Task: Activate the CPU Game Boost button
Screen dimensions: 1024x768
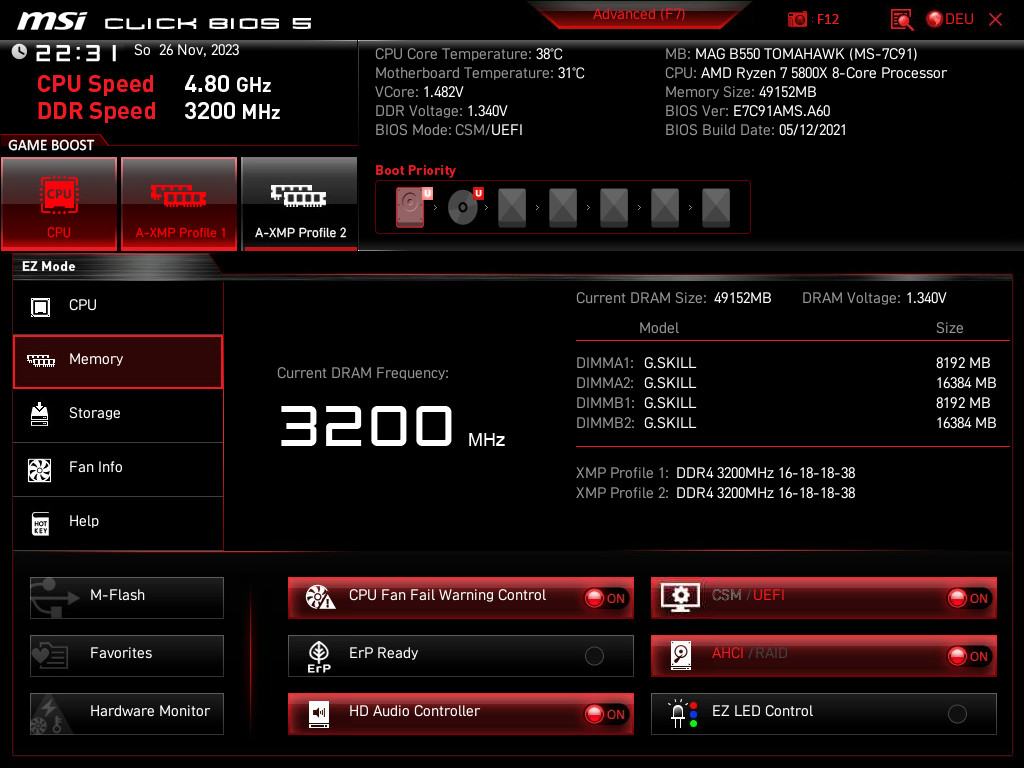Action: (59, 204)
